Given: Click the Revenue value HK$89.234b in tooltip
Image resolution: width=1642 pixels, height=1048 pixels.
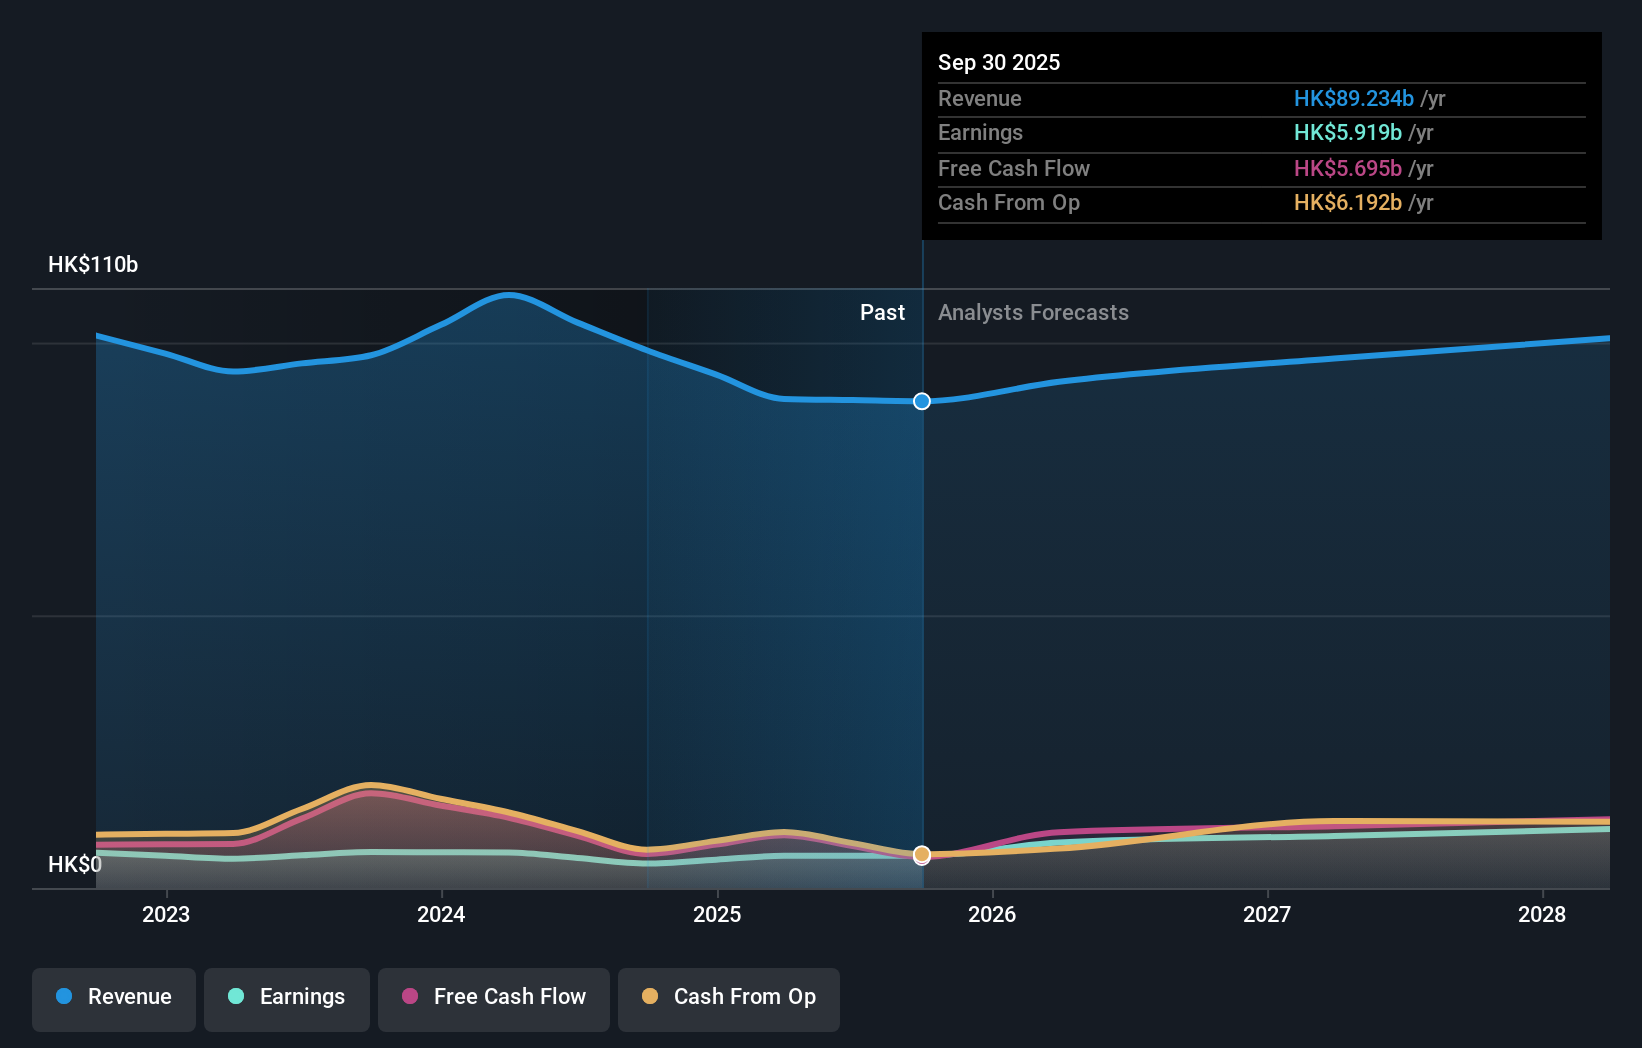Looking at the screenshot, I should pos(1353,98).
